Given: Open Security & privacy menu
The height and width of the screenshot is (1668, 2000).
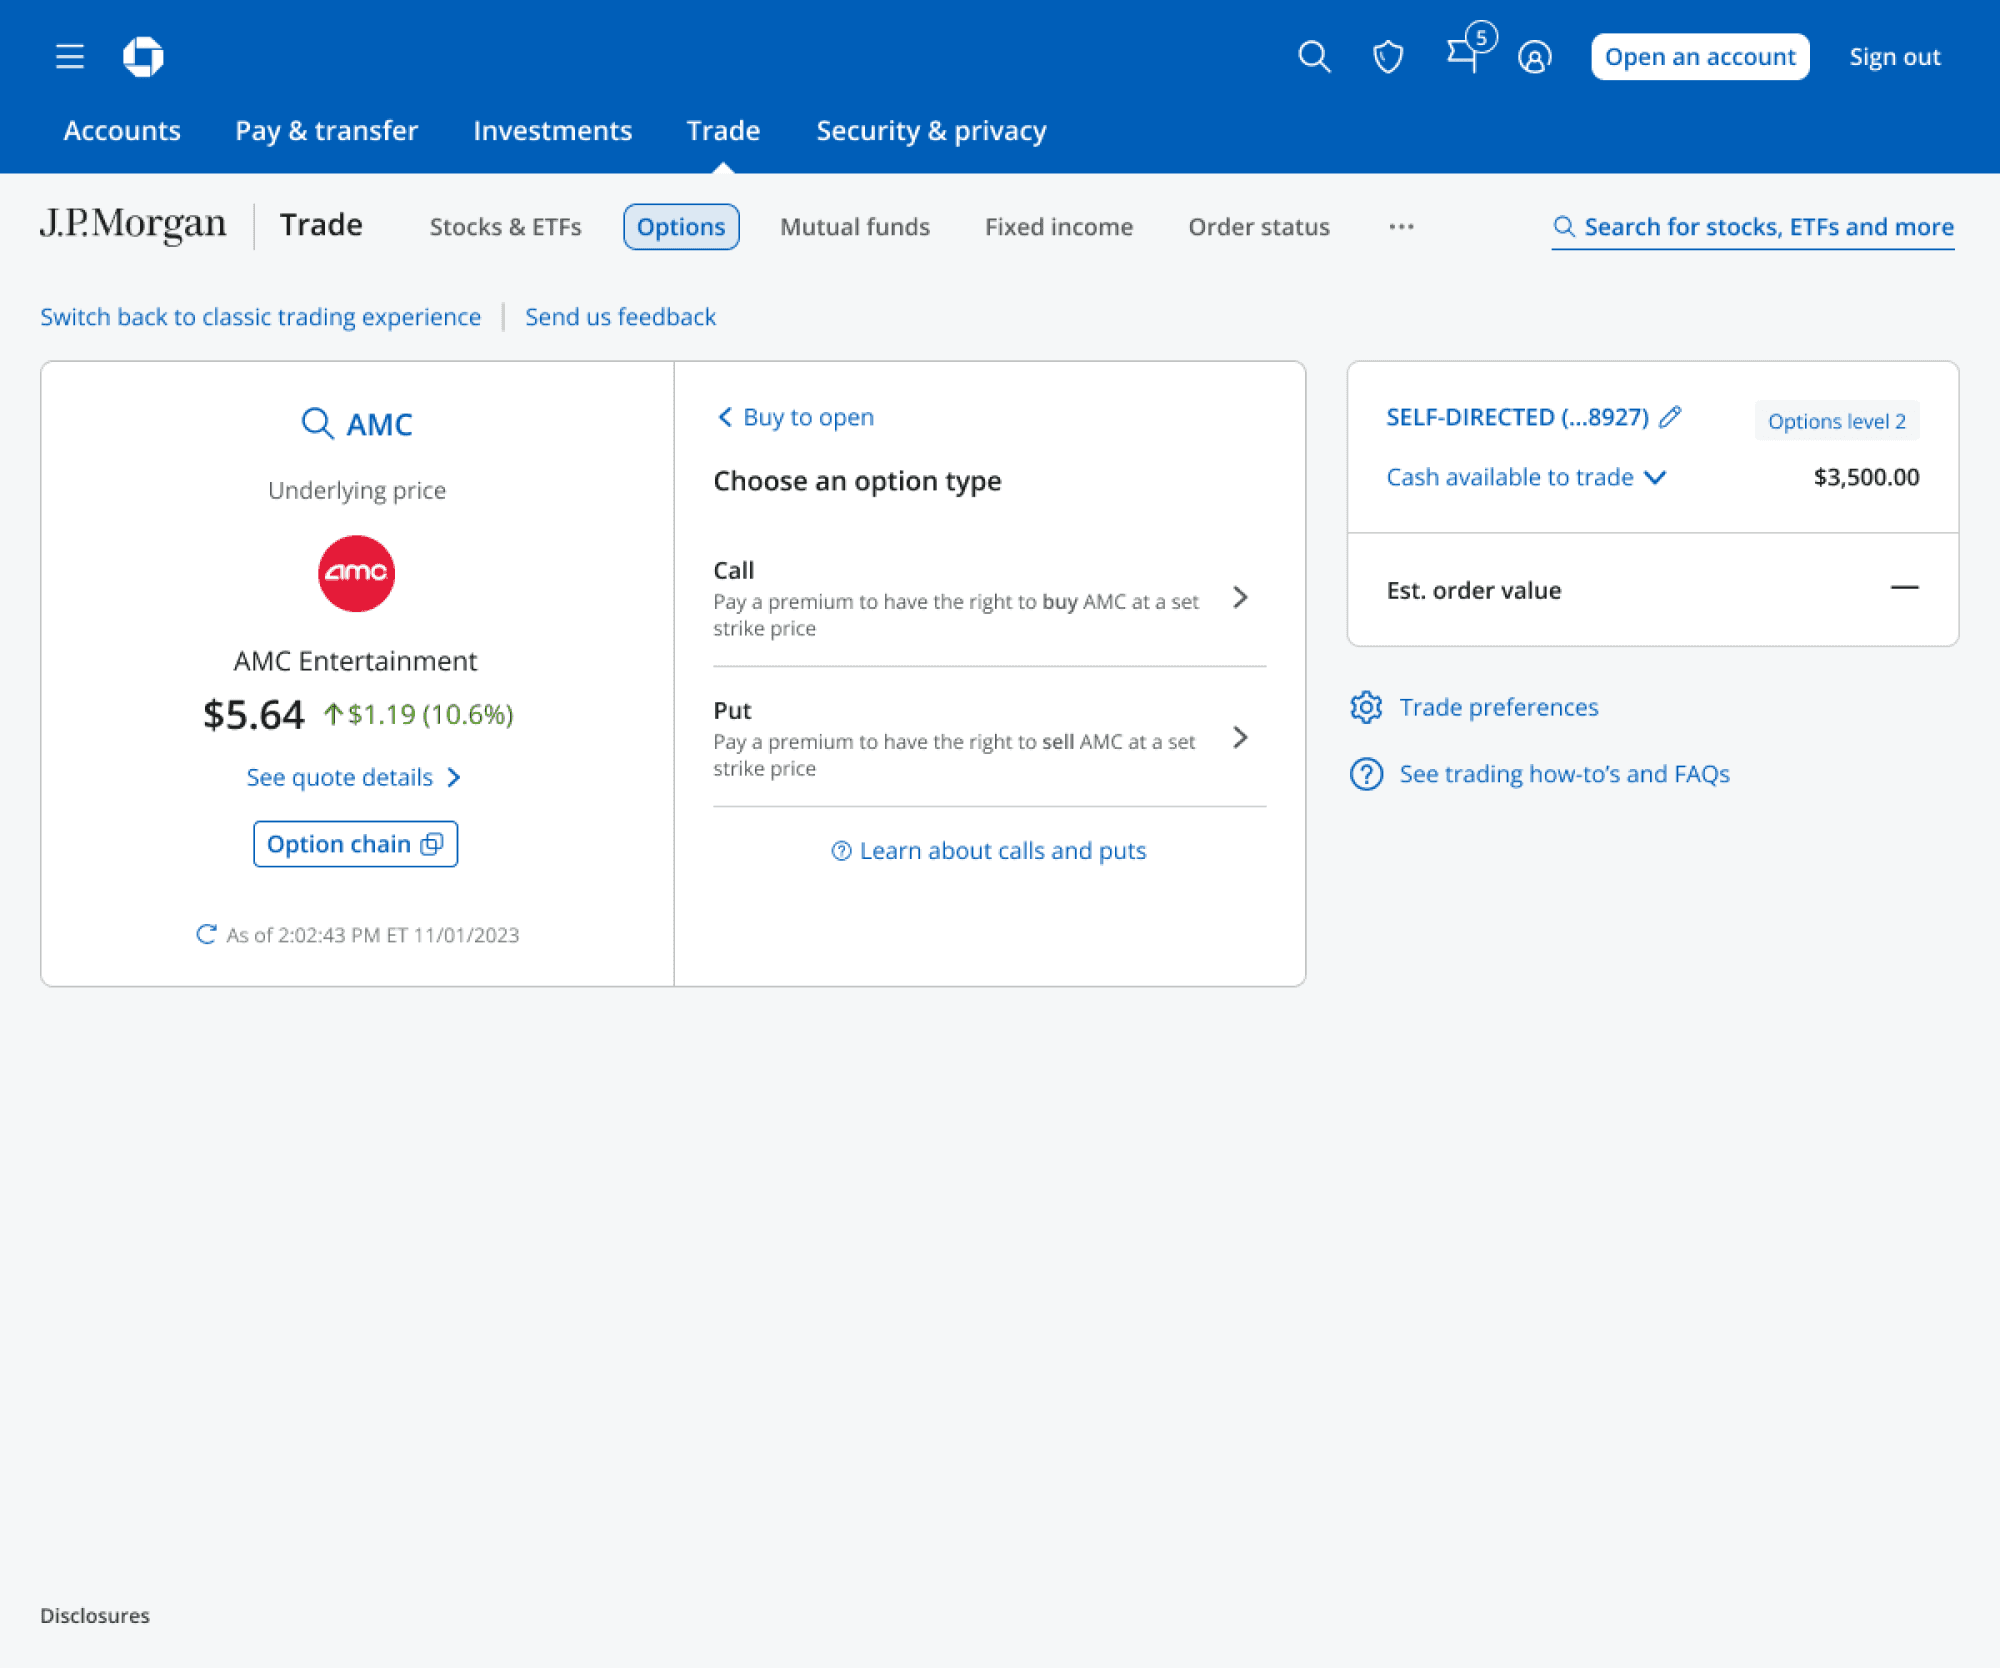Looking at the screenshot, I should point(931,130).
